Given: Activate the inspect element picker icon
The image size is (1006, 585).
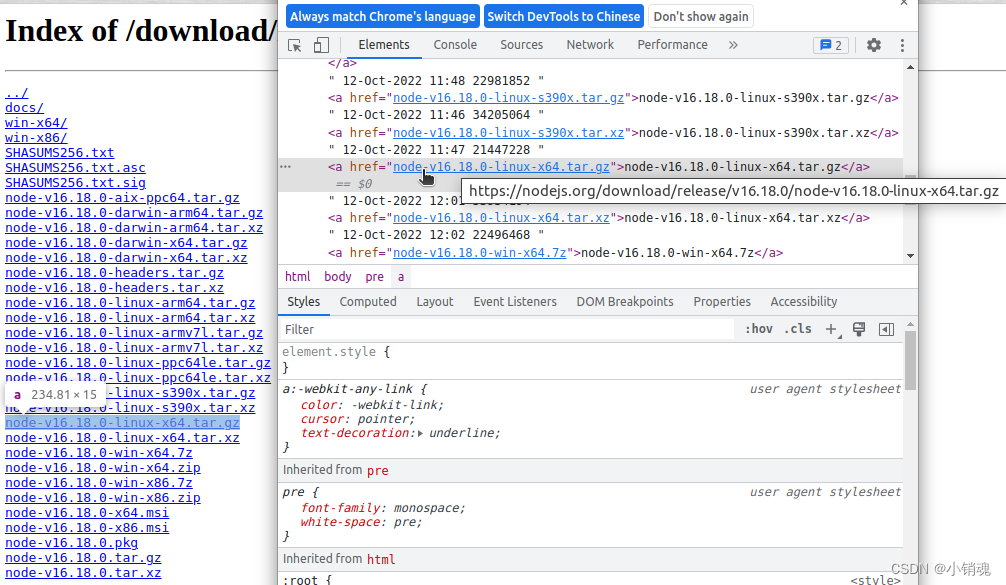Looking at the screenshot, I should (x=294, y=45).
